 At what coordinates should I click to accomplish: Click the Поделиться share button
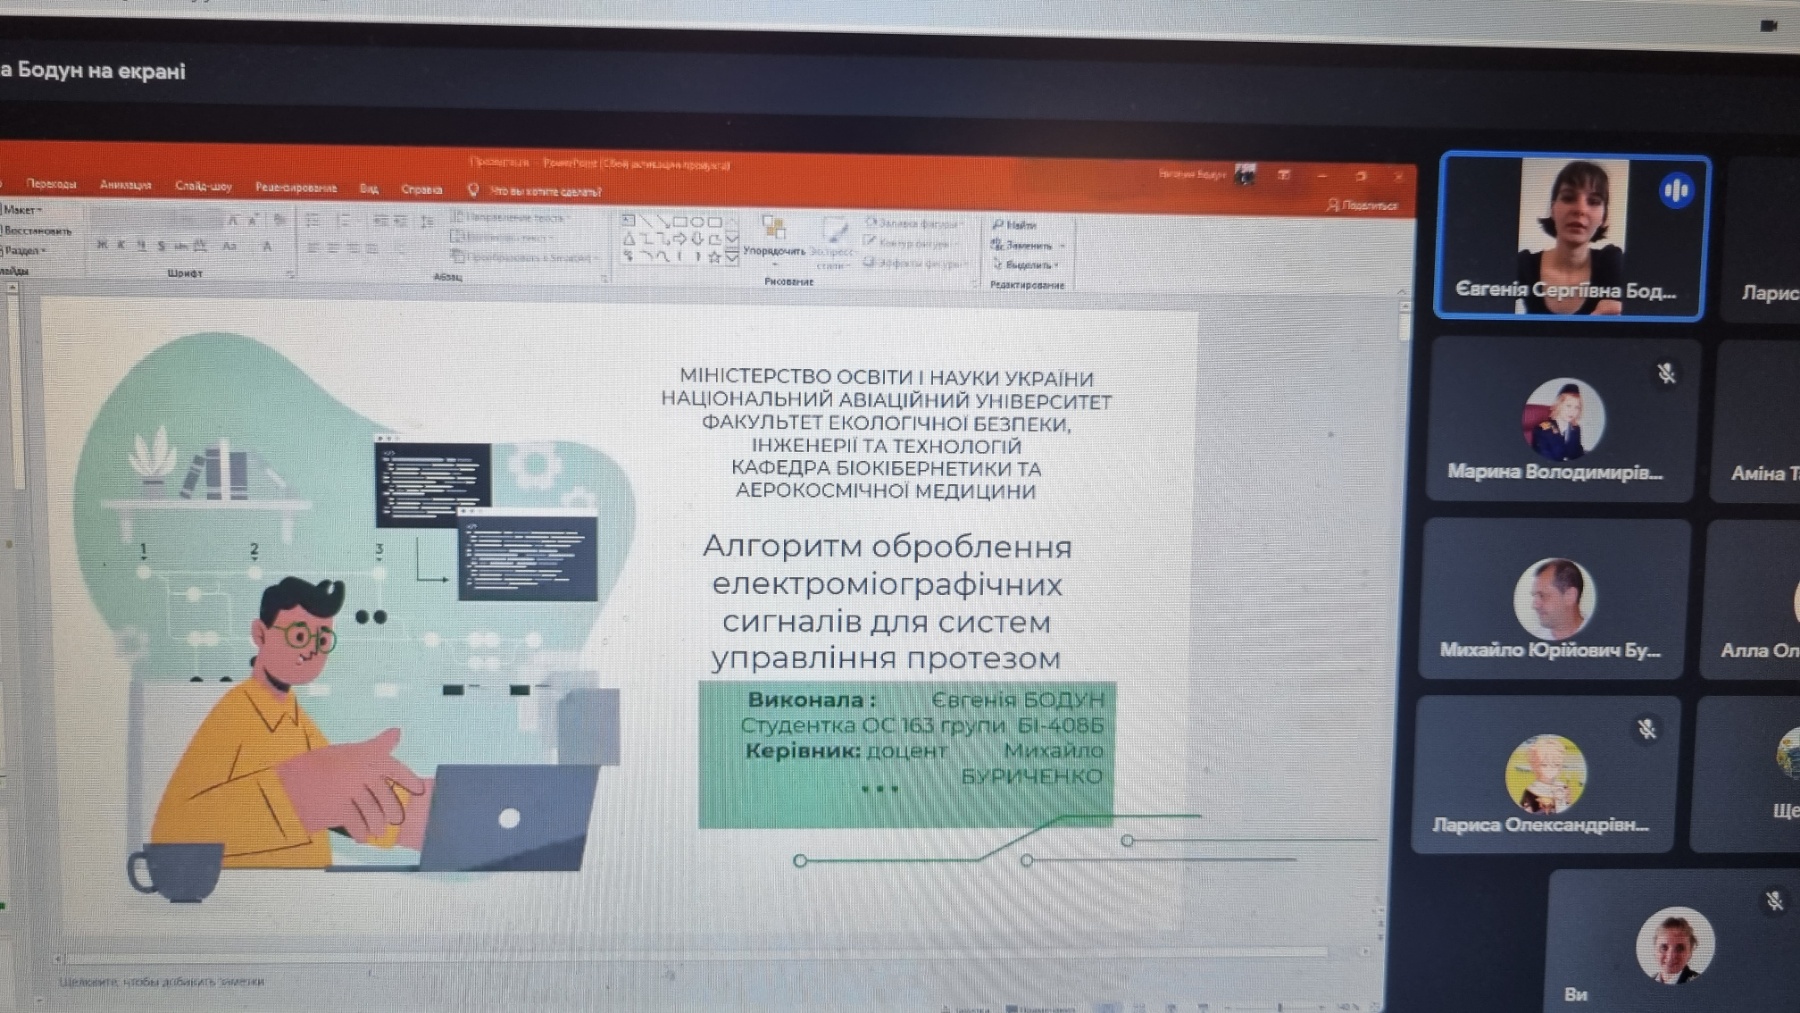click(x=1362, y=205)
